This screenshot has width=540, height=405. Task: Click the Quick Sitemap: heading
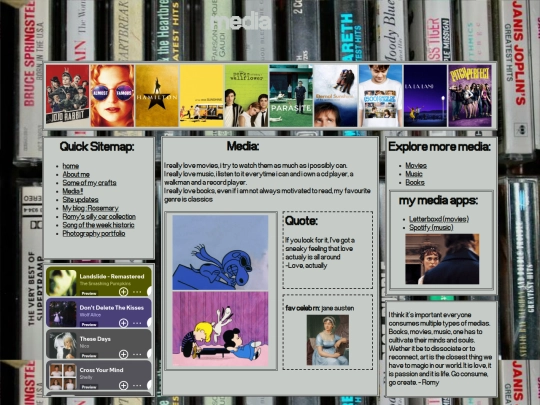[x=97, y=147]
